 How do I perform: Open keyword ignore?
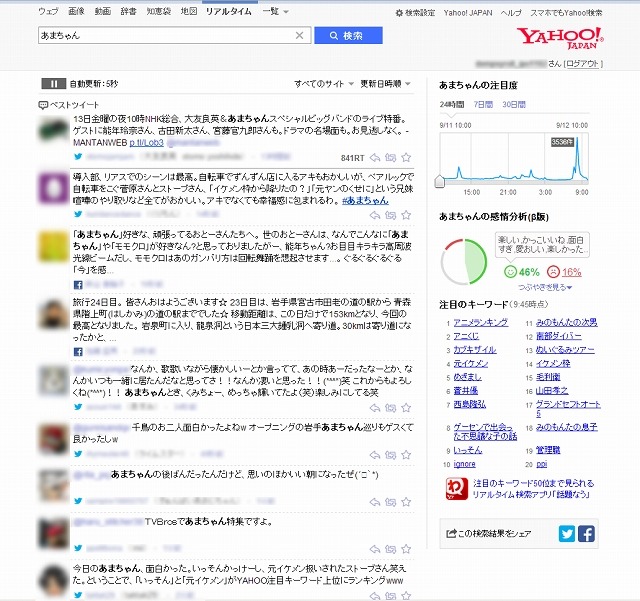464,464
